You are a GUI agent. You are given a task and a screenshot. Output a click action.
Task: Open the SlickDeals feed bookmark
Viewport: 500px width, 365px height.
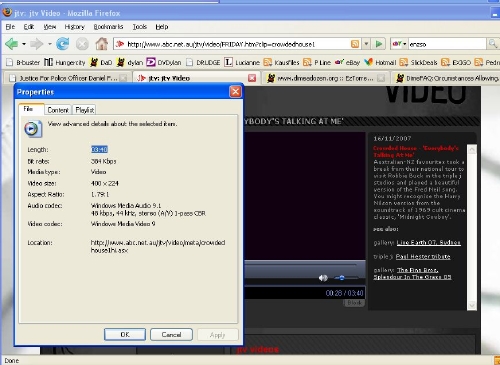point(418,62)
